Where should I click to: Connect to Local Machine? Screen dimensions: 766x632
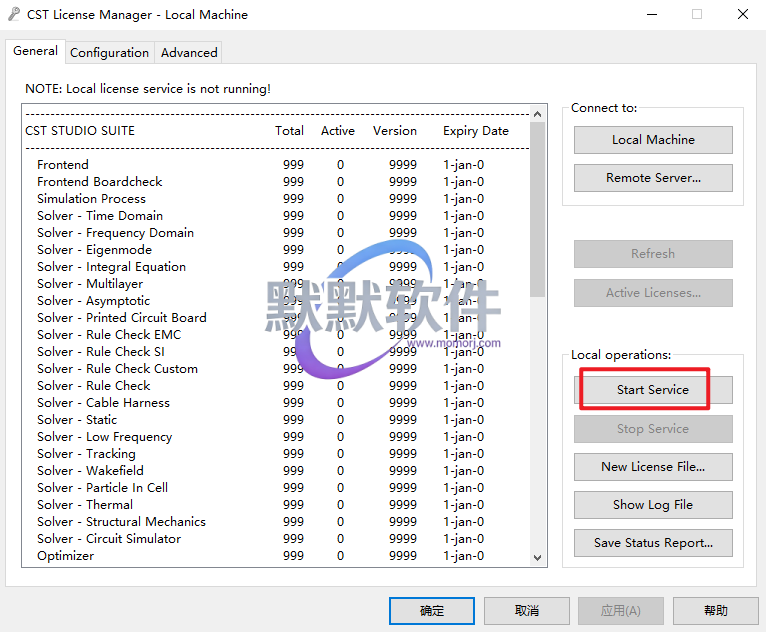[653, 140]
